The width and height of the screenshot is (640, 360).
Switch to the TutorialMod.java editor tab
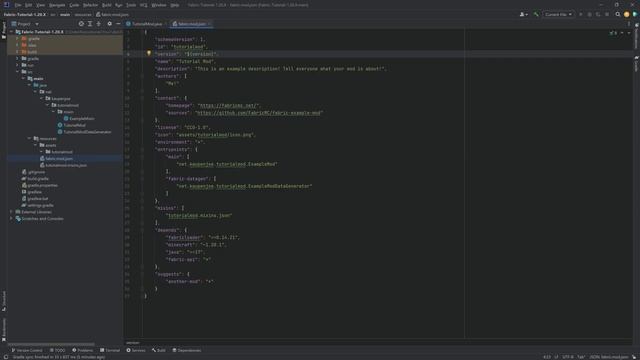144,24
